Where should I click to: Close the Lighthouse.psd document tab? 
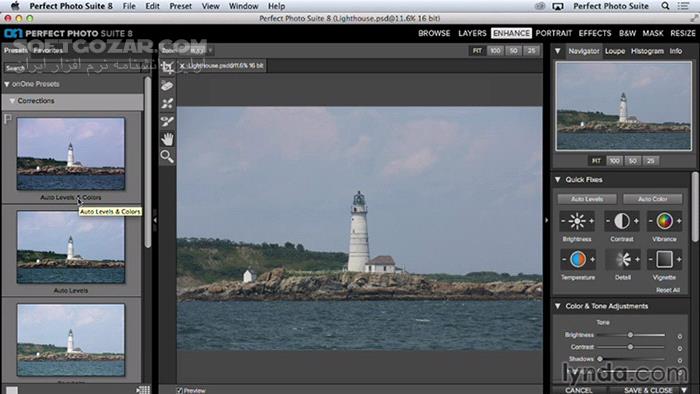click(x=182, y=66)
